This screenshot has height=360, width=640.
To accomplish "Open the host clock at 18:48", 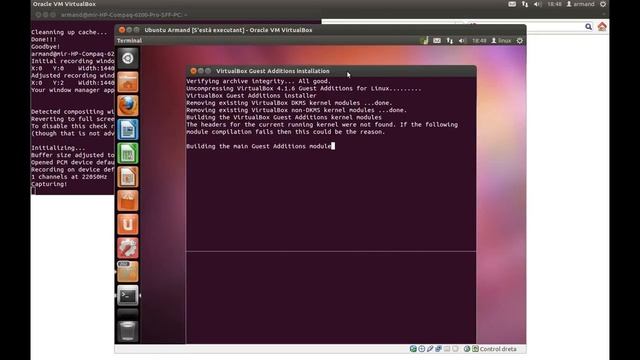I will tap(554, 4).
